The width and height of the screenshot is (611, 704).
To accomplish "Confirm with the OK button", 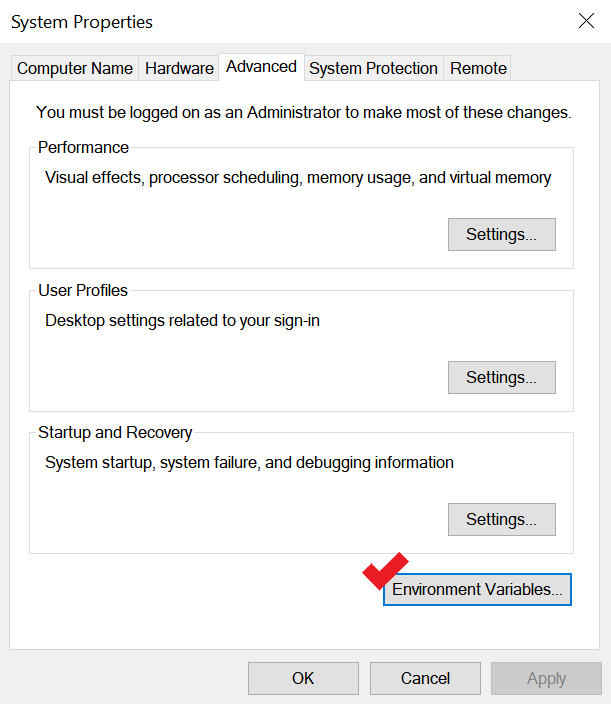I will (303, 678).
